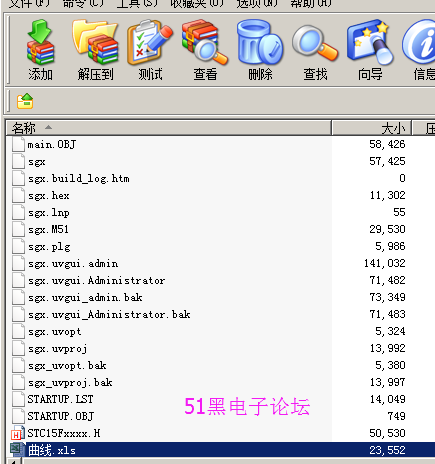Go up one folder level icon
Screen dimensions: 435x464
(x=25, y=101)
